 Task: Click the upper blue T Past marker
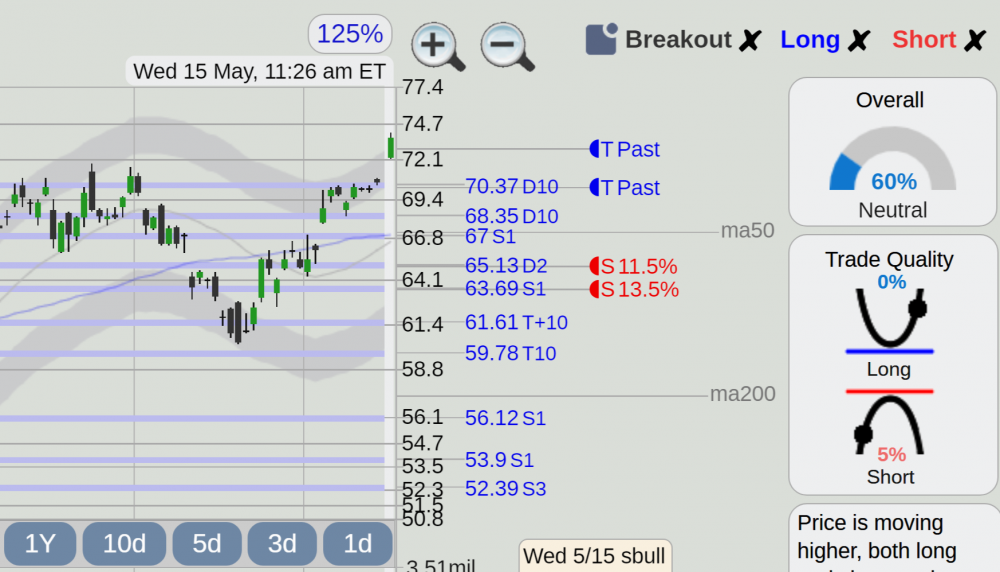coord(624,149)
